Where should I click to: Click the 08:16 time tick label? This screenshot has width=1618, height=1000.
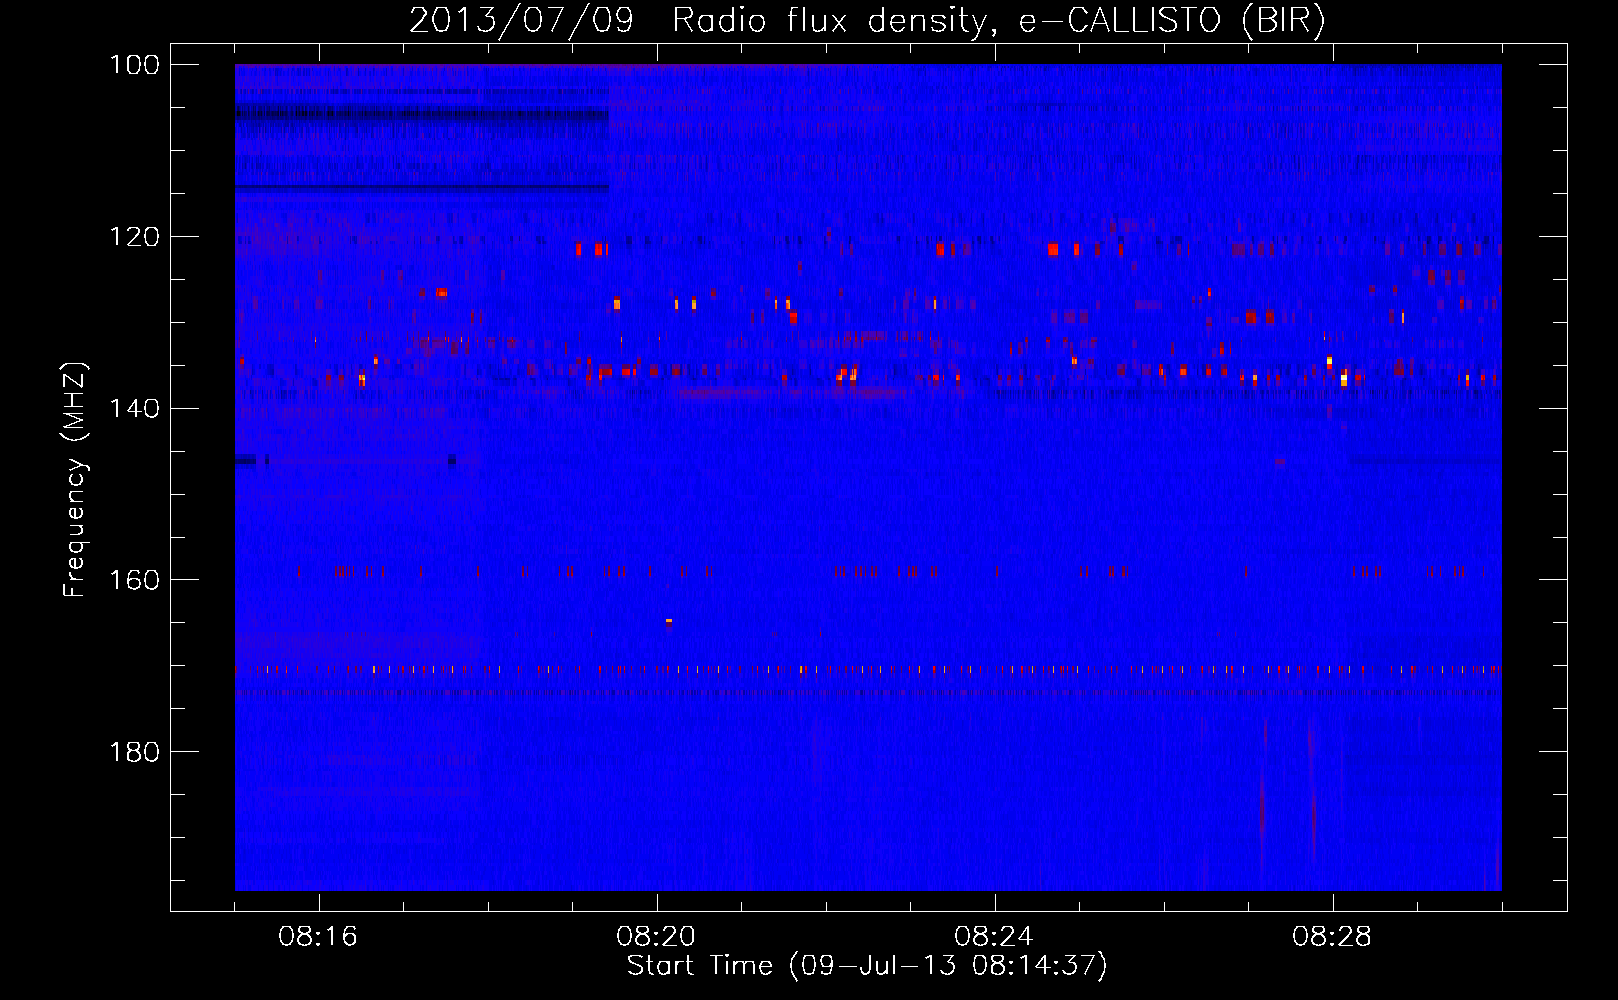[x=318, y=937]
